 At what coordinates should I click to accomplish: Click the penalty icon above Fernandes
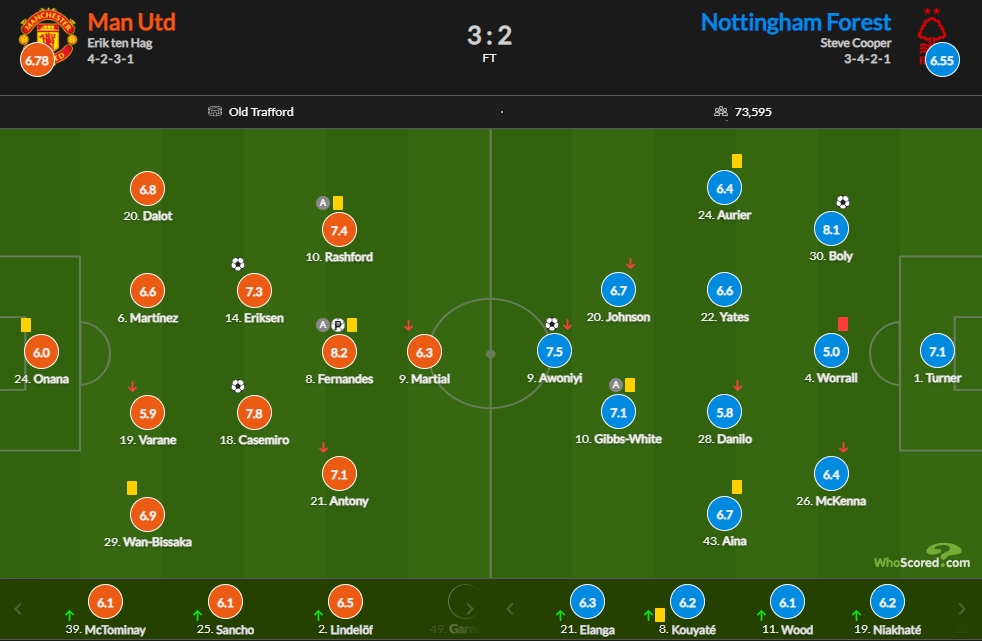click(x=338, y=325)
